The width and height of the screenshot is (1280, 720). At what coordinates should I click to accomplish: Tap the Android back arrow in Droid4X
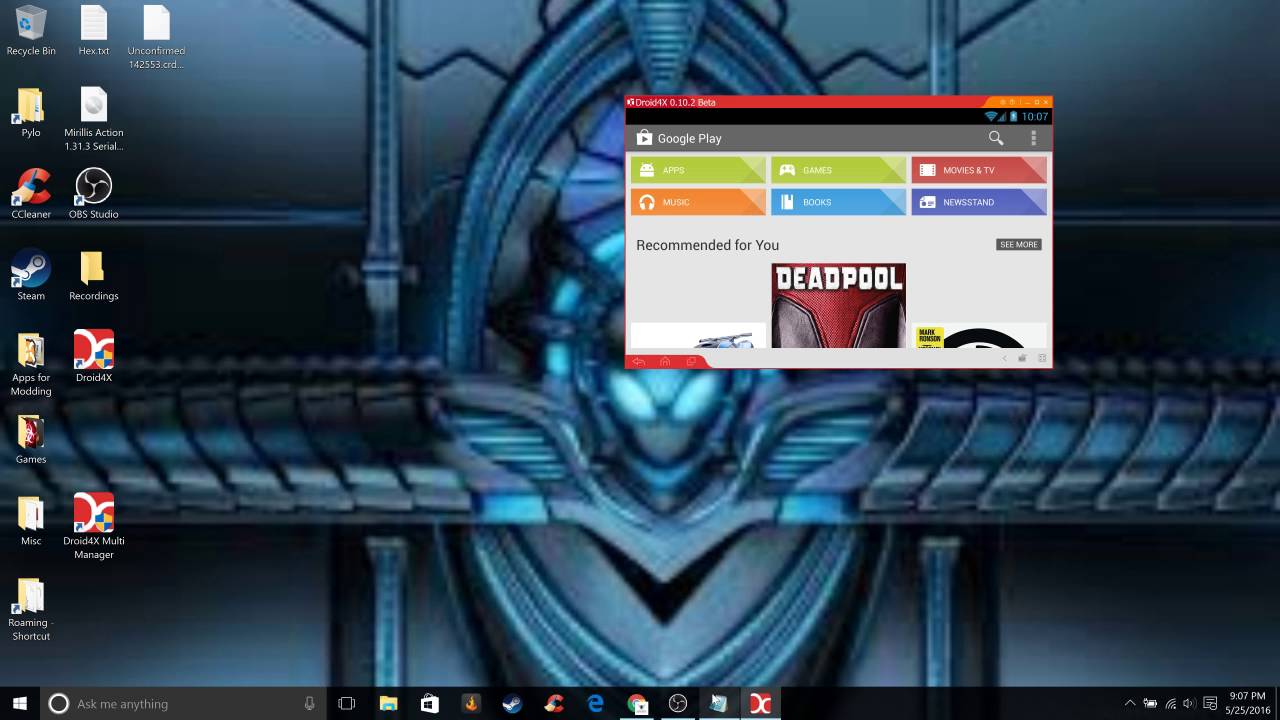(x=638, y=361)
